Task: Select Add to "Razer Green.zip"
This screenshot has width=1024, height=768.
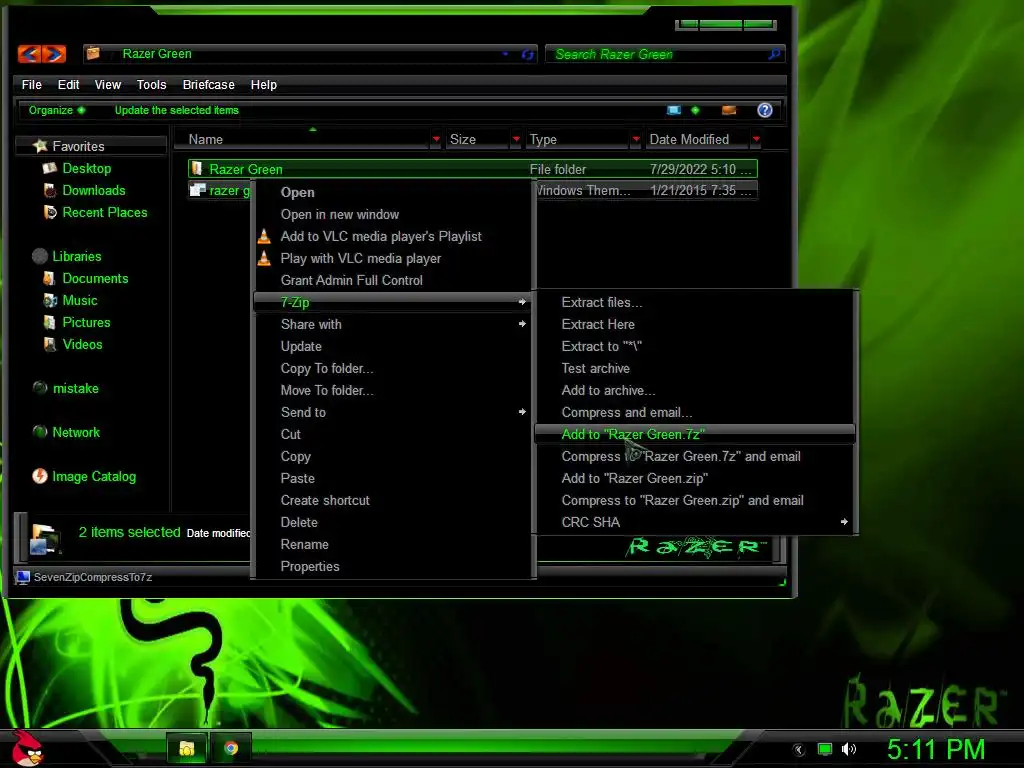Action: tap(695, 478)
